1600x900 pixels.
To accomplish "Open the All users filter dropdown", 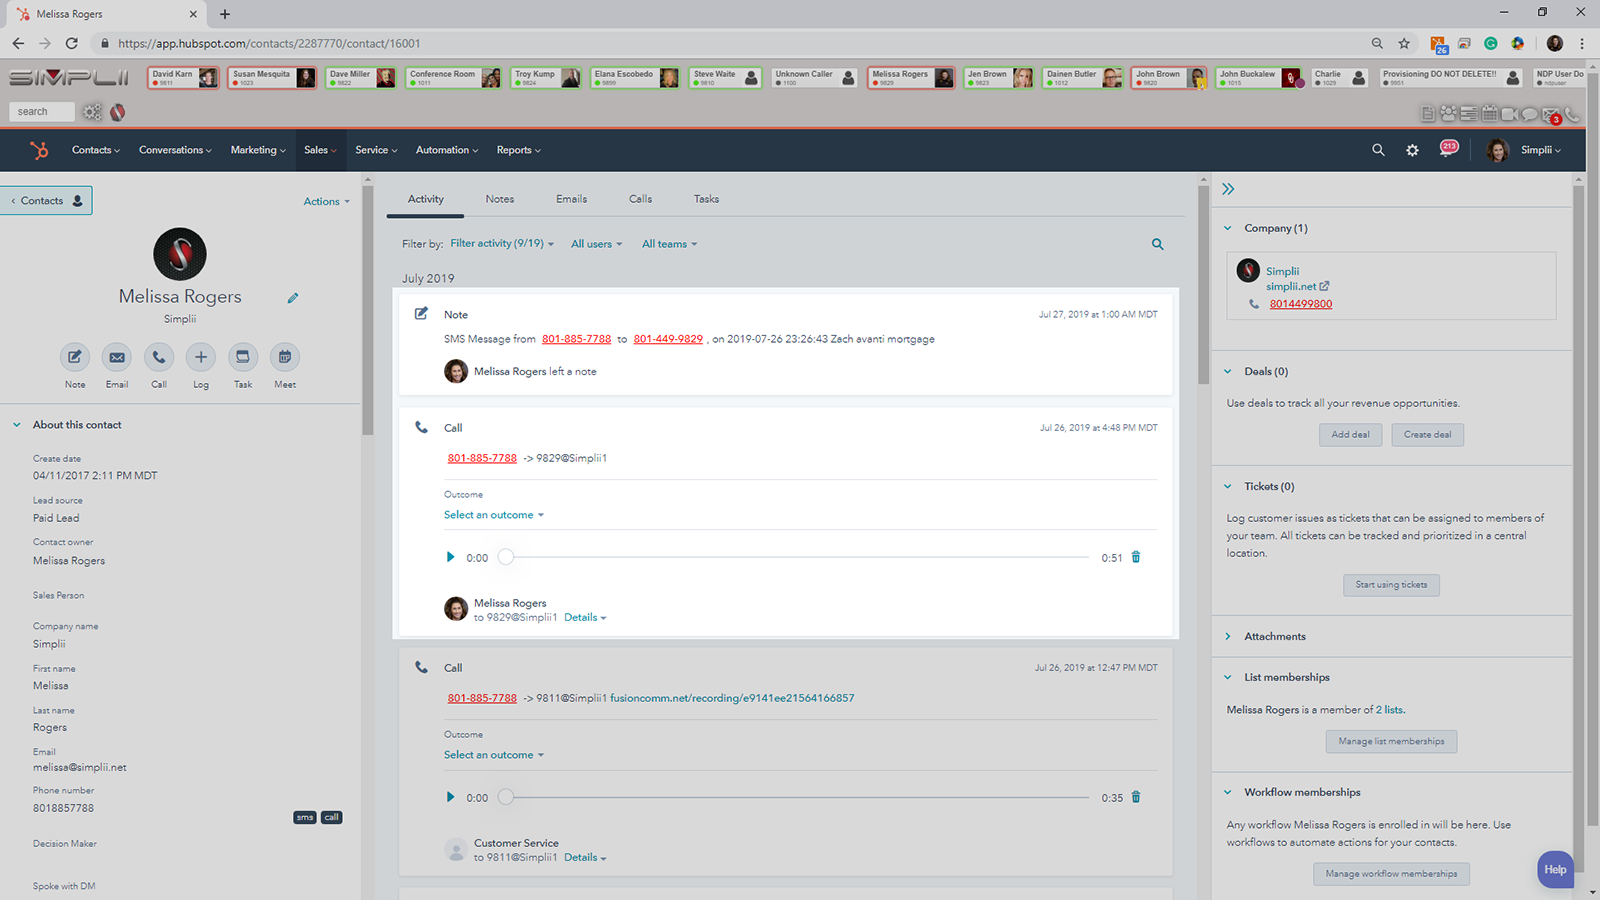I will tap(596, 244).
